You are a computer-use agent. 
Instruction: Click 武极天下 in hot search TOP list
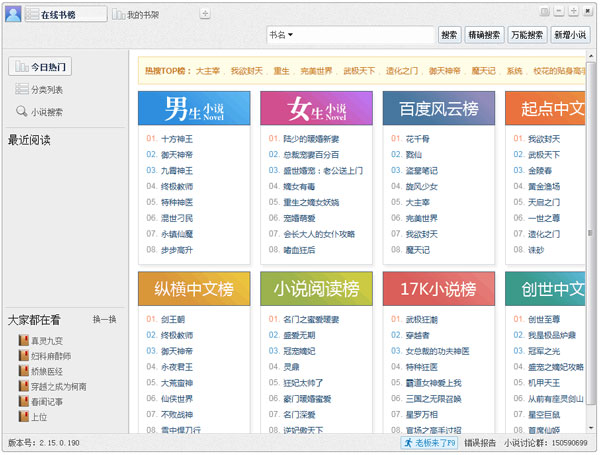pyautogui.click(x=359, y=71)
